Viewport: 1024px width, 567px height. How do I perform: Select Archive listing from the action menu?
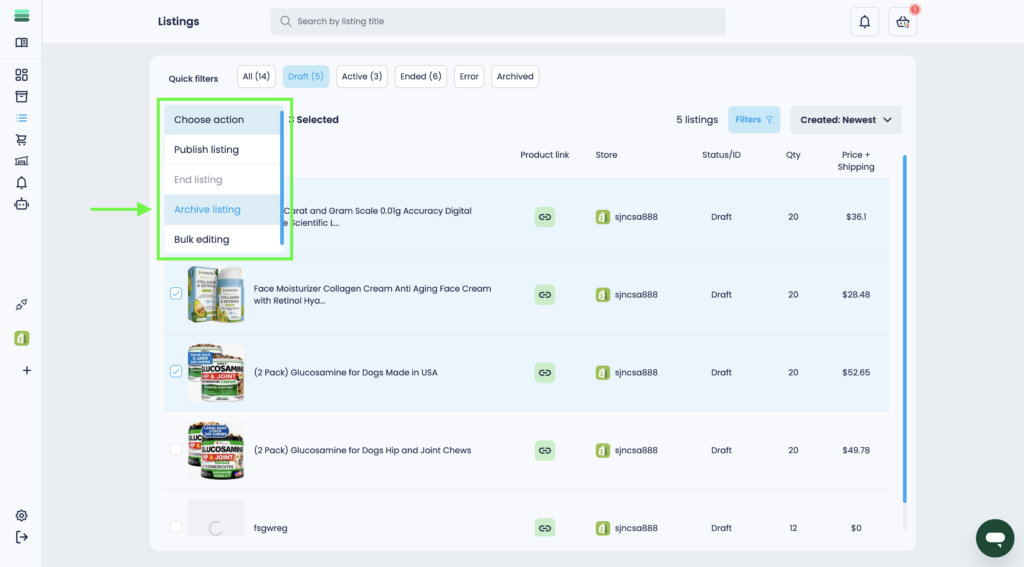208,210
